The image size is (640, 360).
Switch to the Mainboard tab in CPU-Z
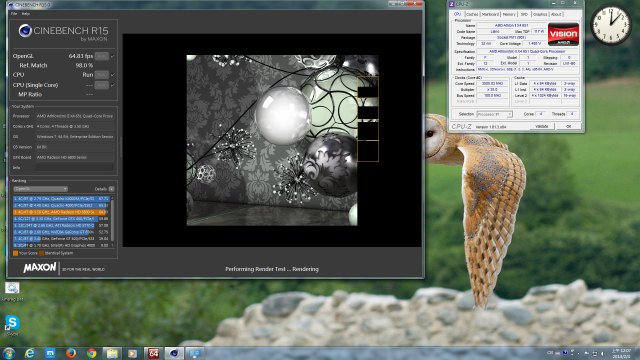coord(490,14)
